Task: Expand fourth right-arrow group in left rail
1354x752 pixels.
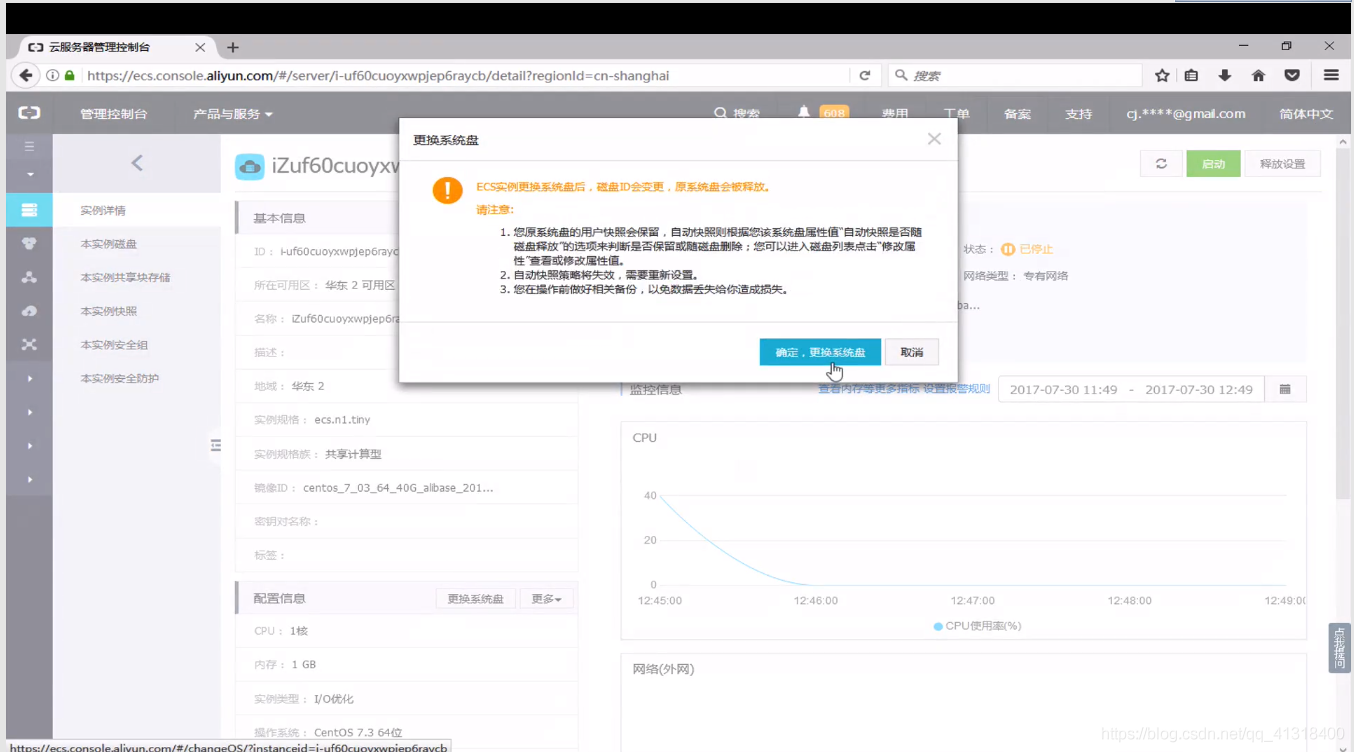Action: click(x=30, y=479)
